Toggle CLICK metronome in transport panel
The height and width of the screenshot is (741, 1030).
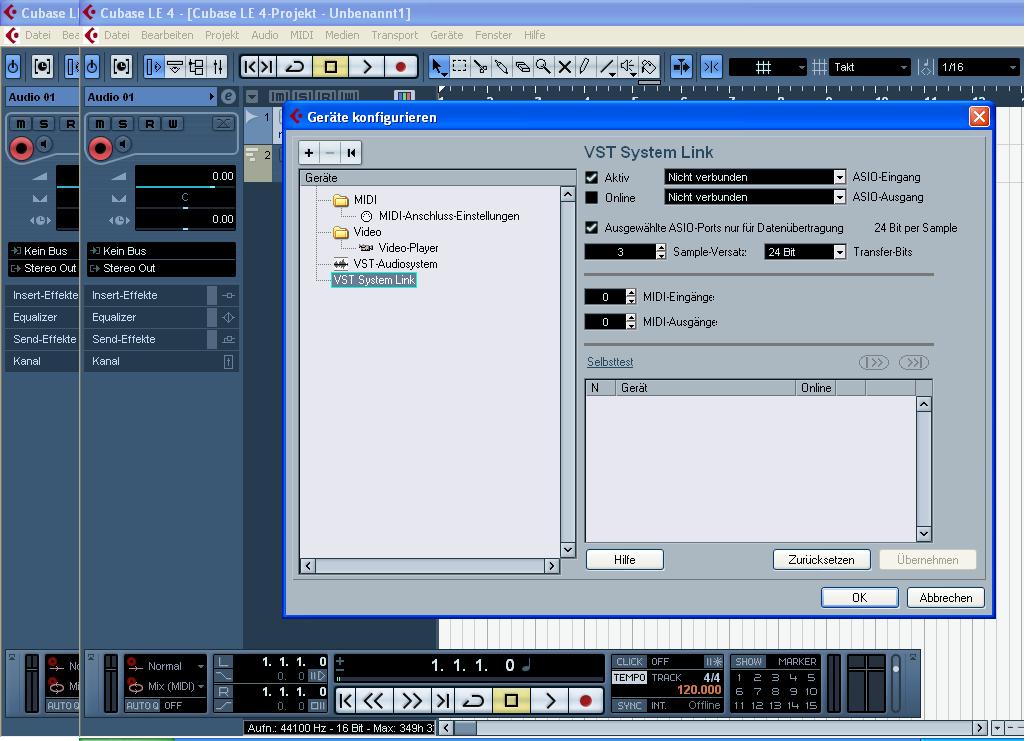(x=629, y=662)
